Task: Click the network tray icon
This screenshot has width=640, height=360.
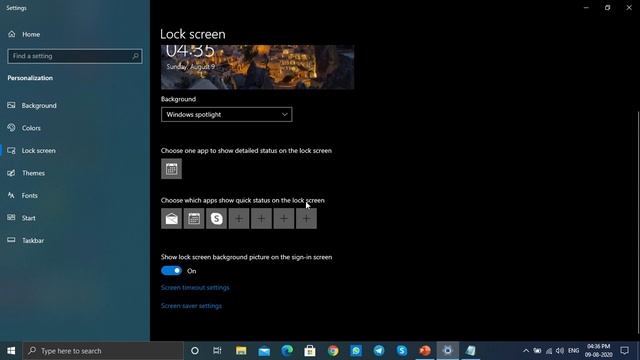Action: click(x=549, y=351)
